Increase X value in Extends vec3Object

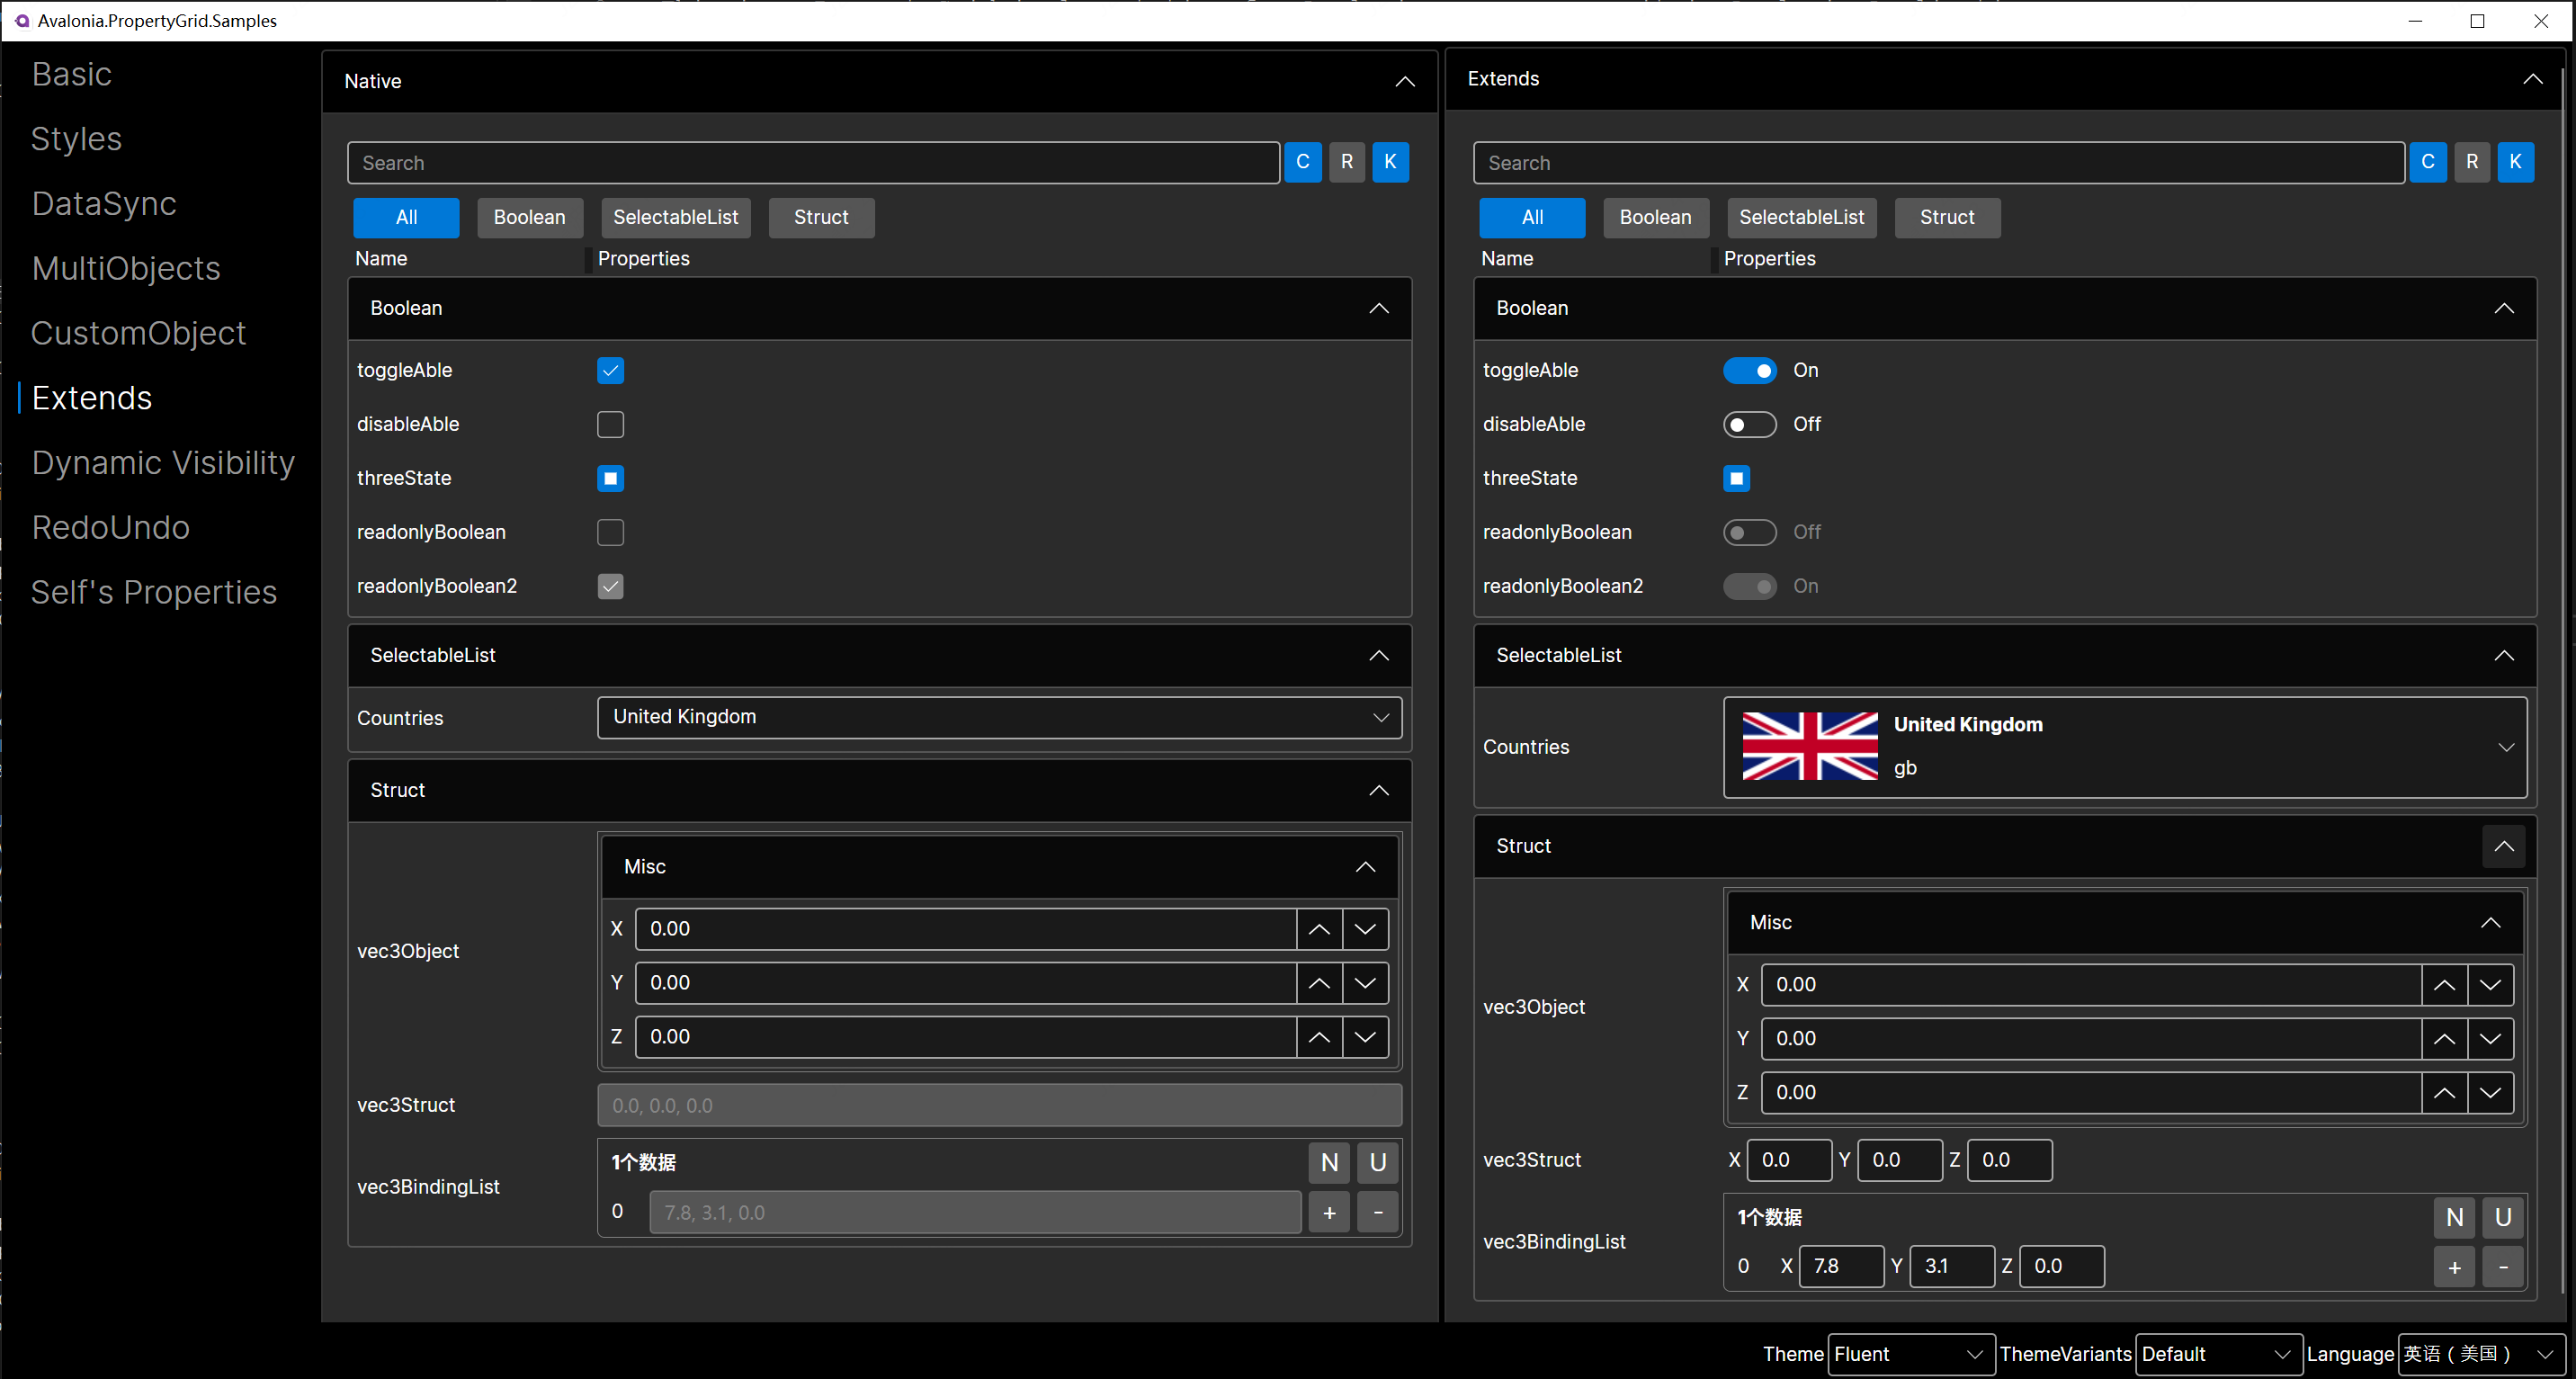(2444, 985)
